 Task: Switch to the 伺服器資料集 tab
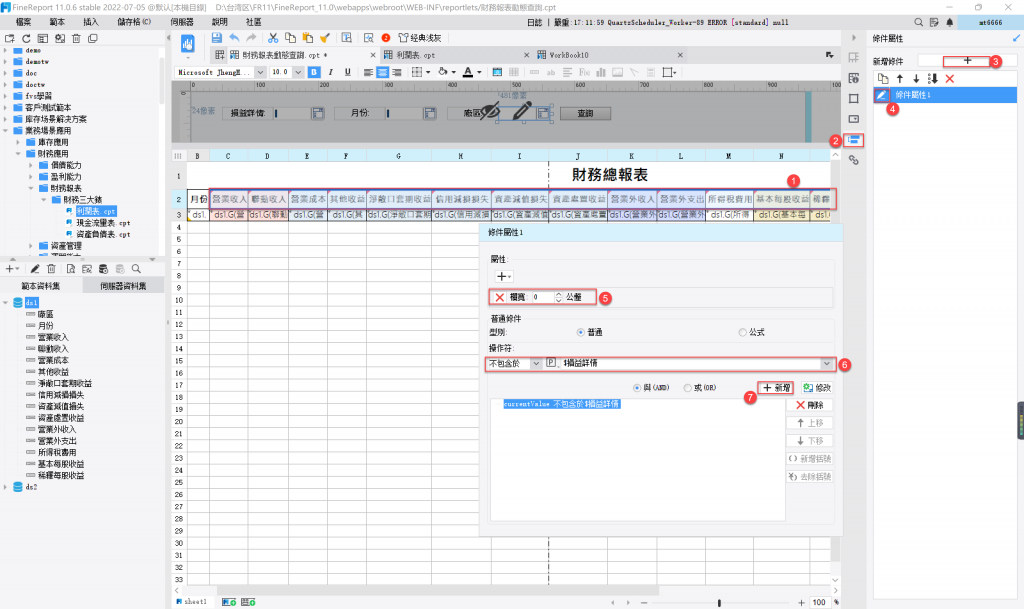pos(123,286)
